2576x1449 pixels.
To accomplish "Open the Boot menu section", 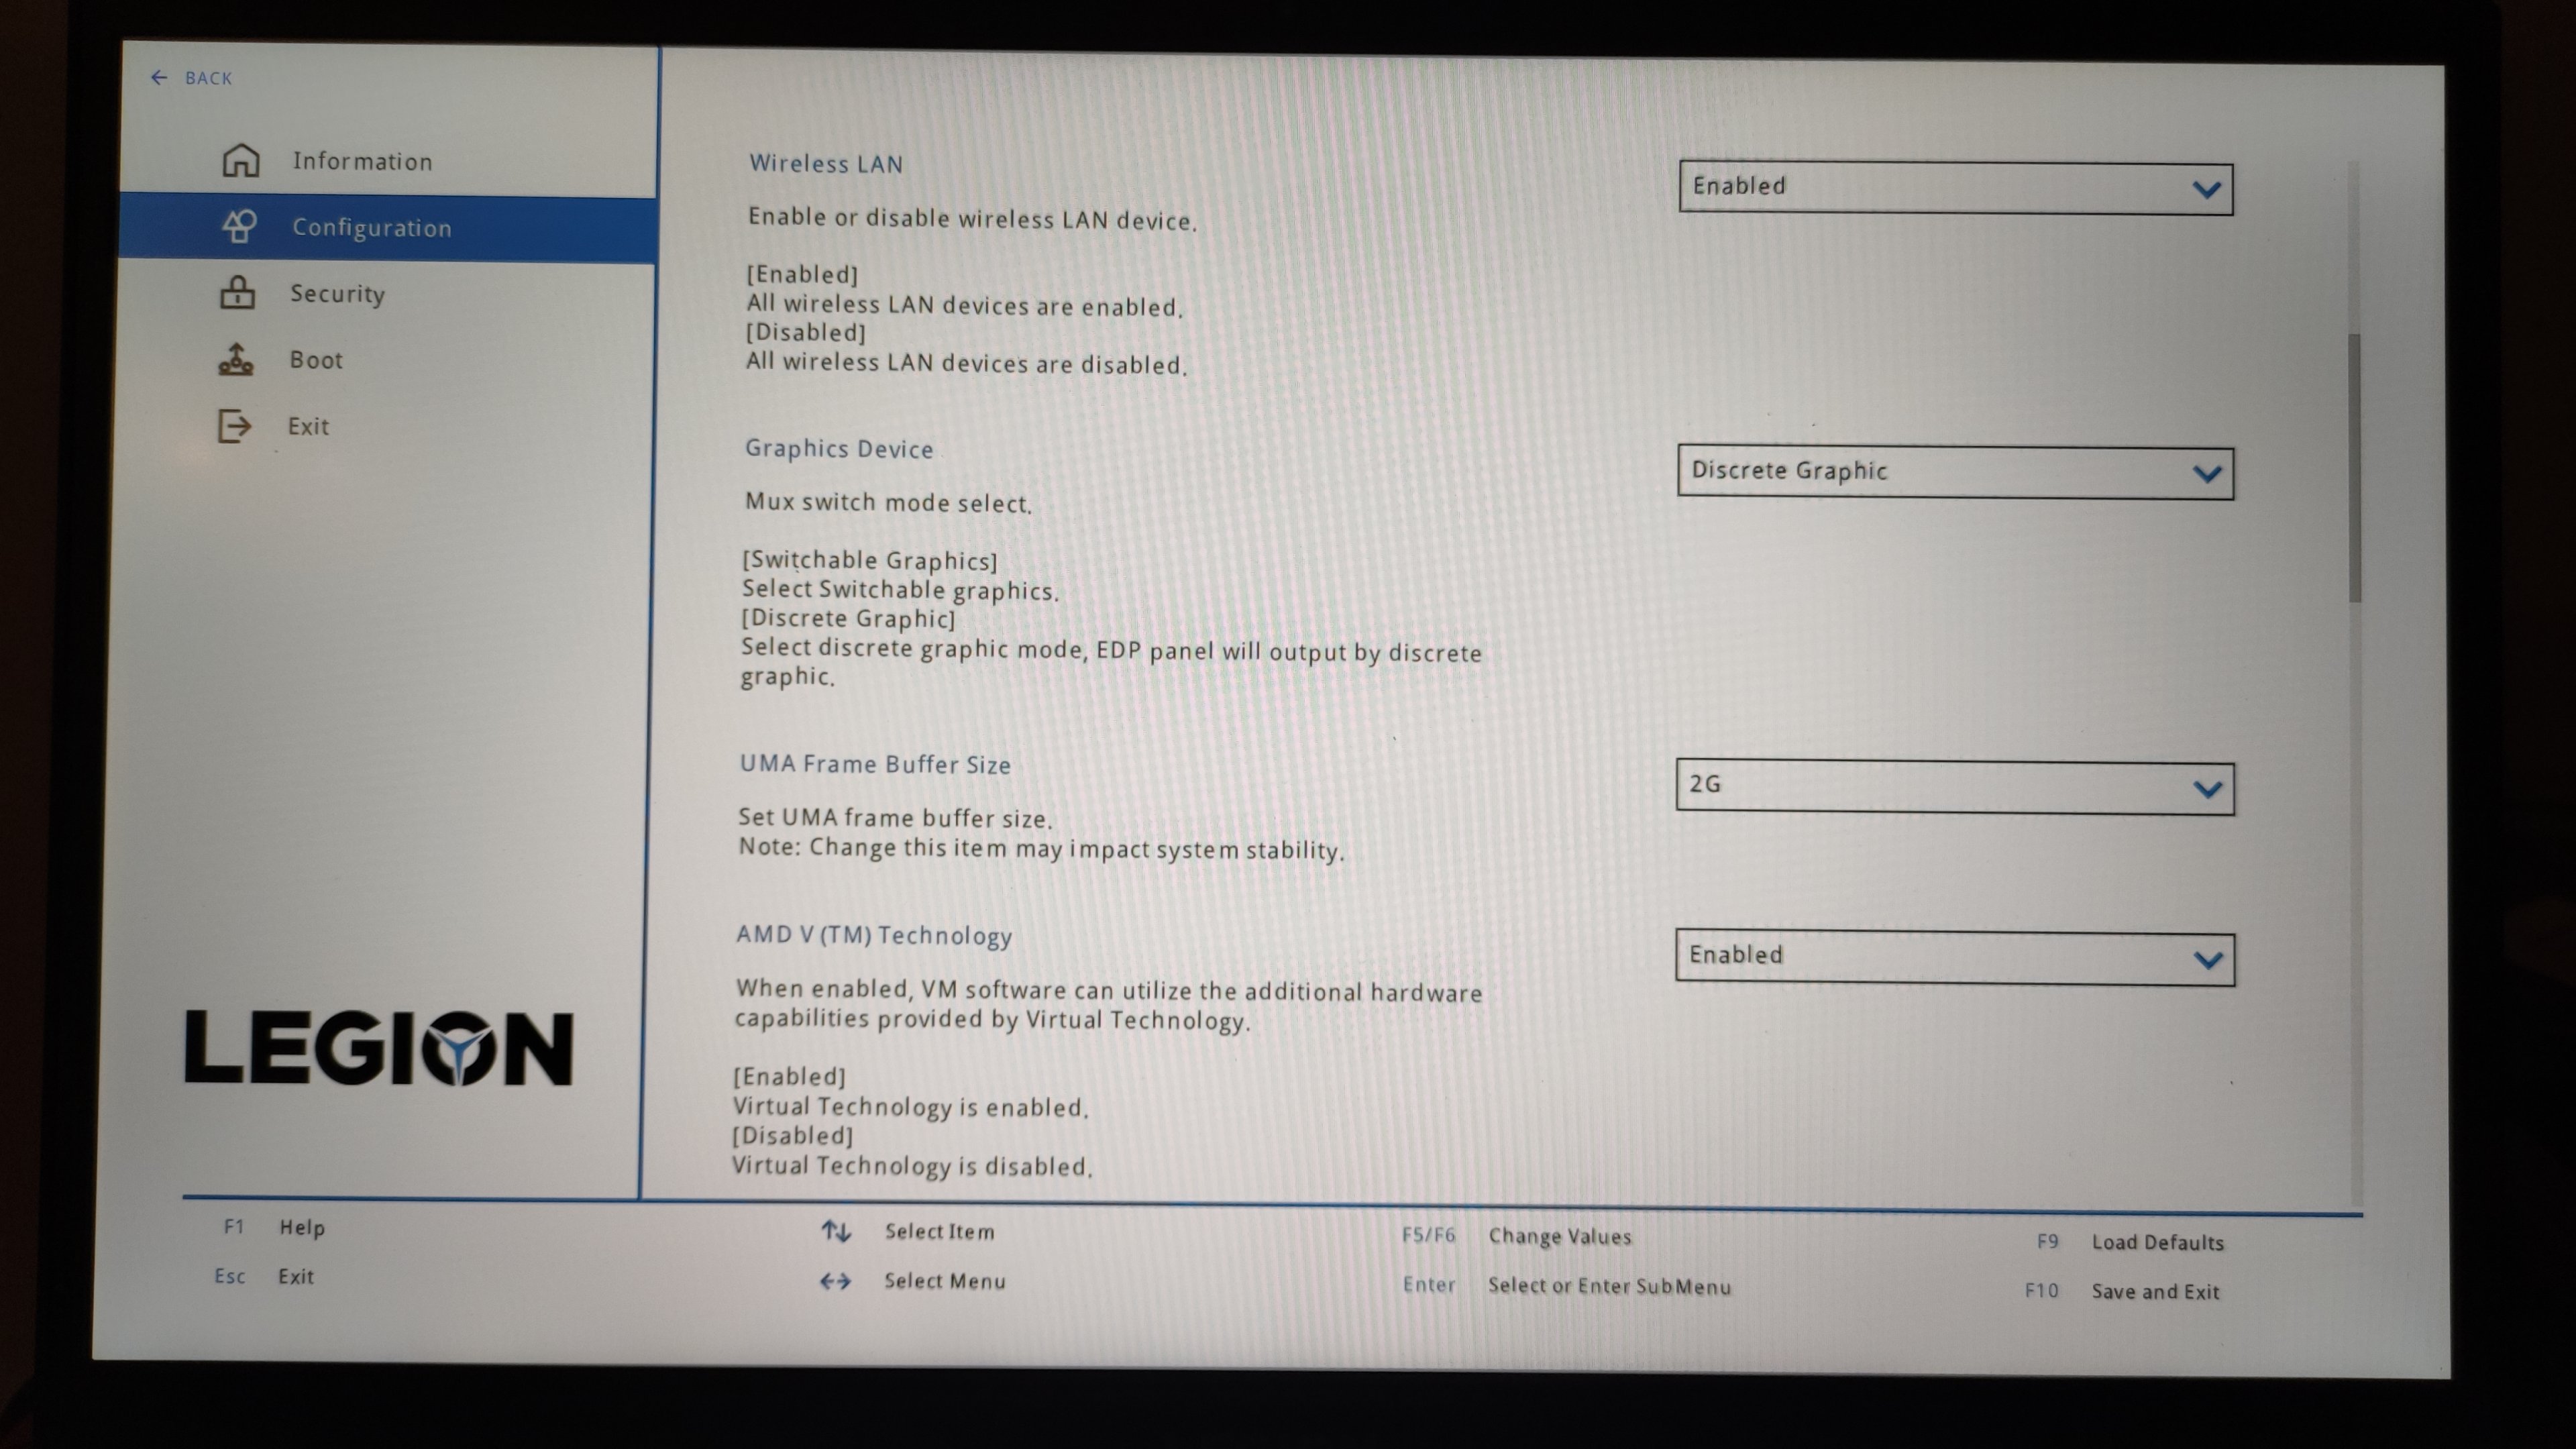I will pos(316,360).
